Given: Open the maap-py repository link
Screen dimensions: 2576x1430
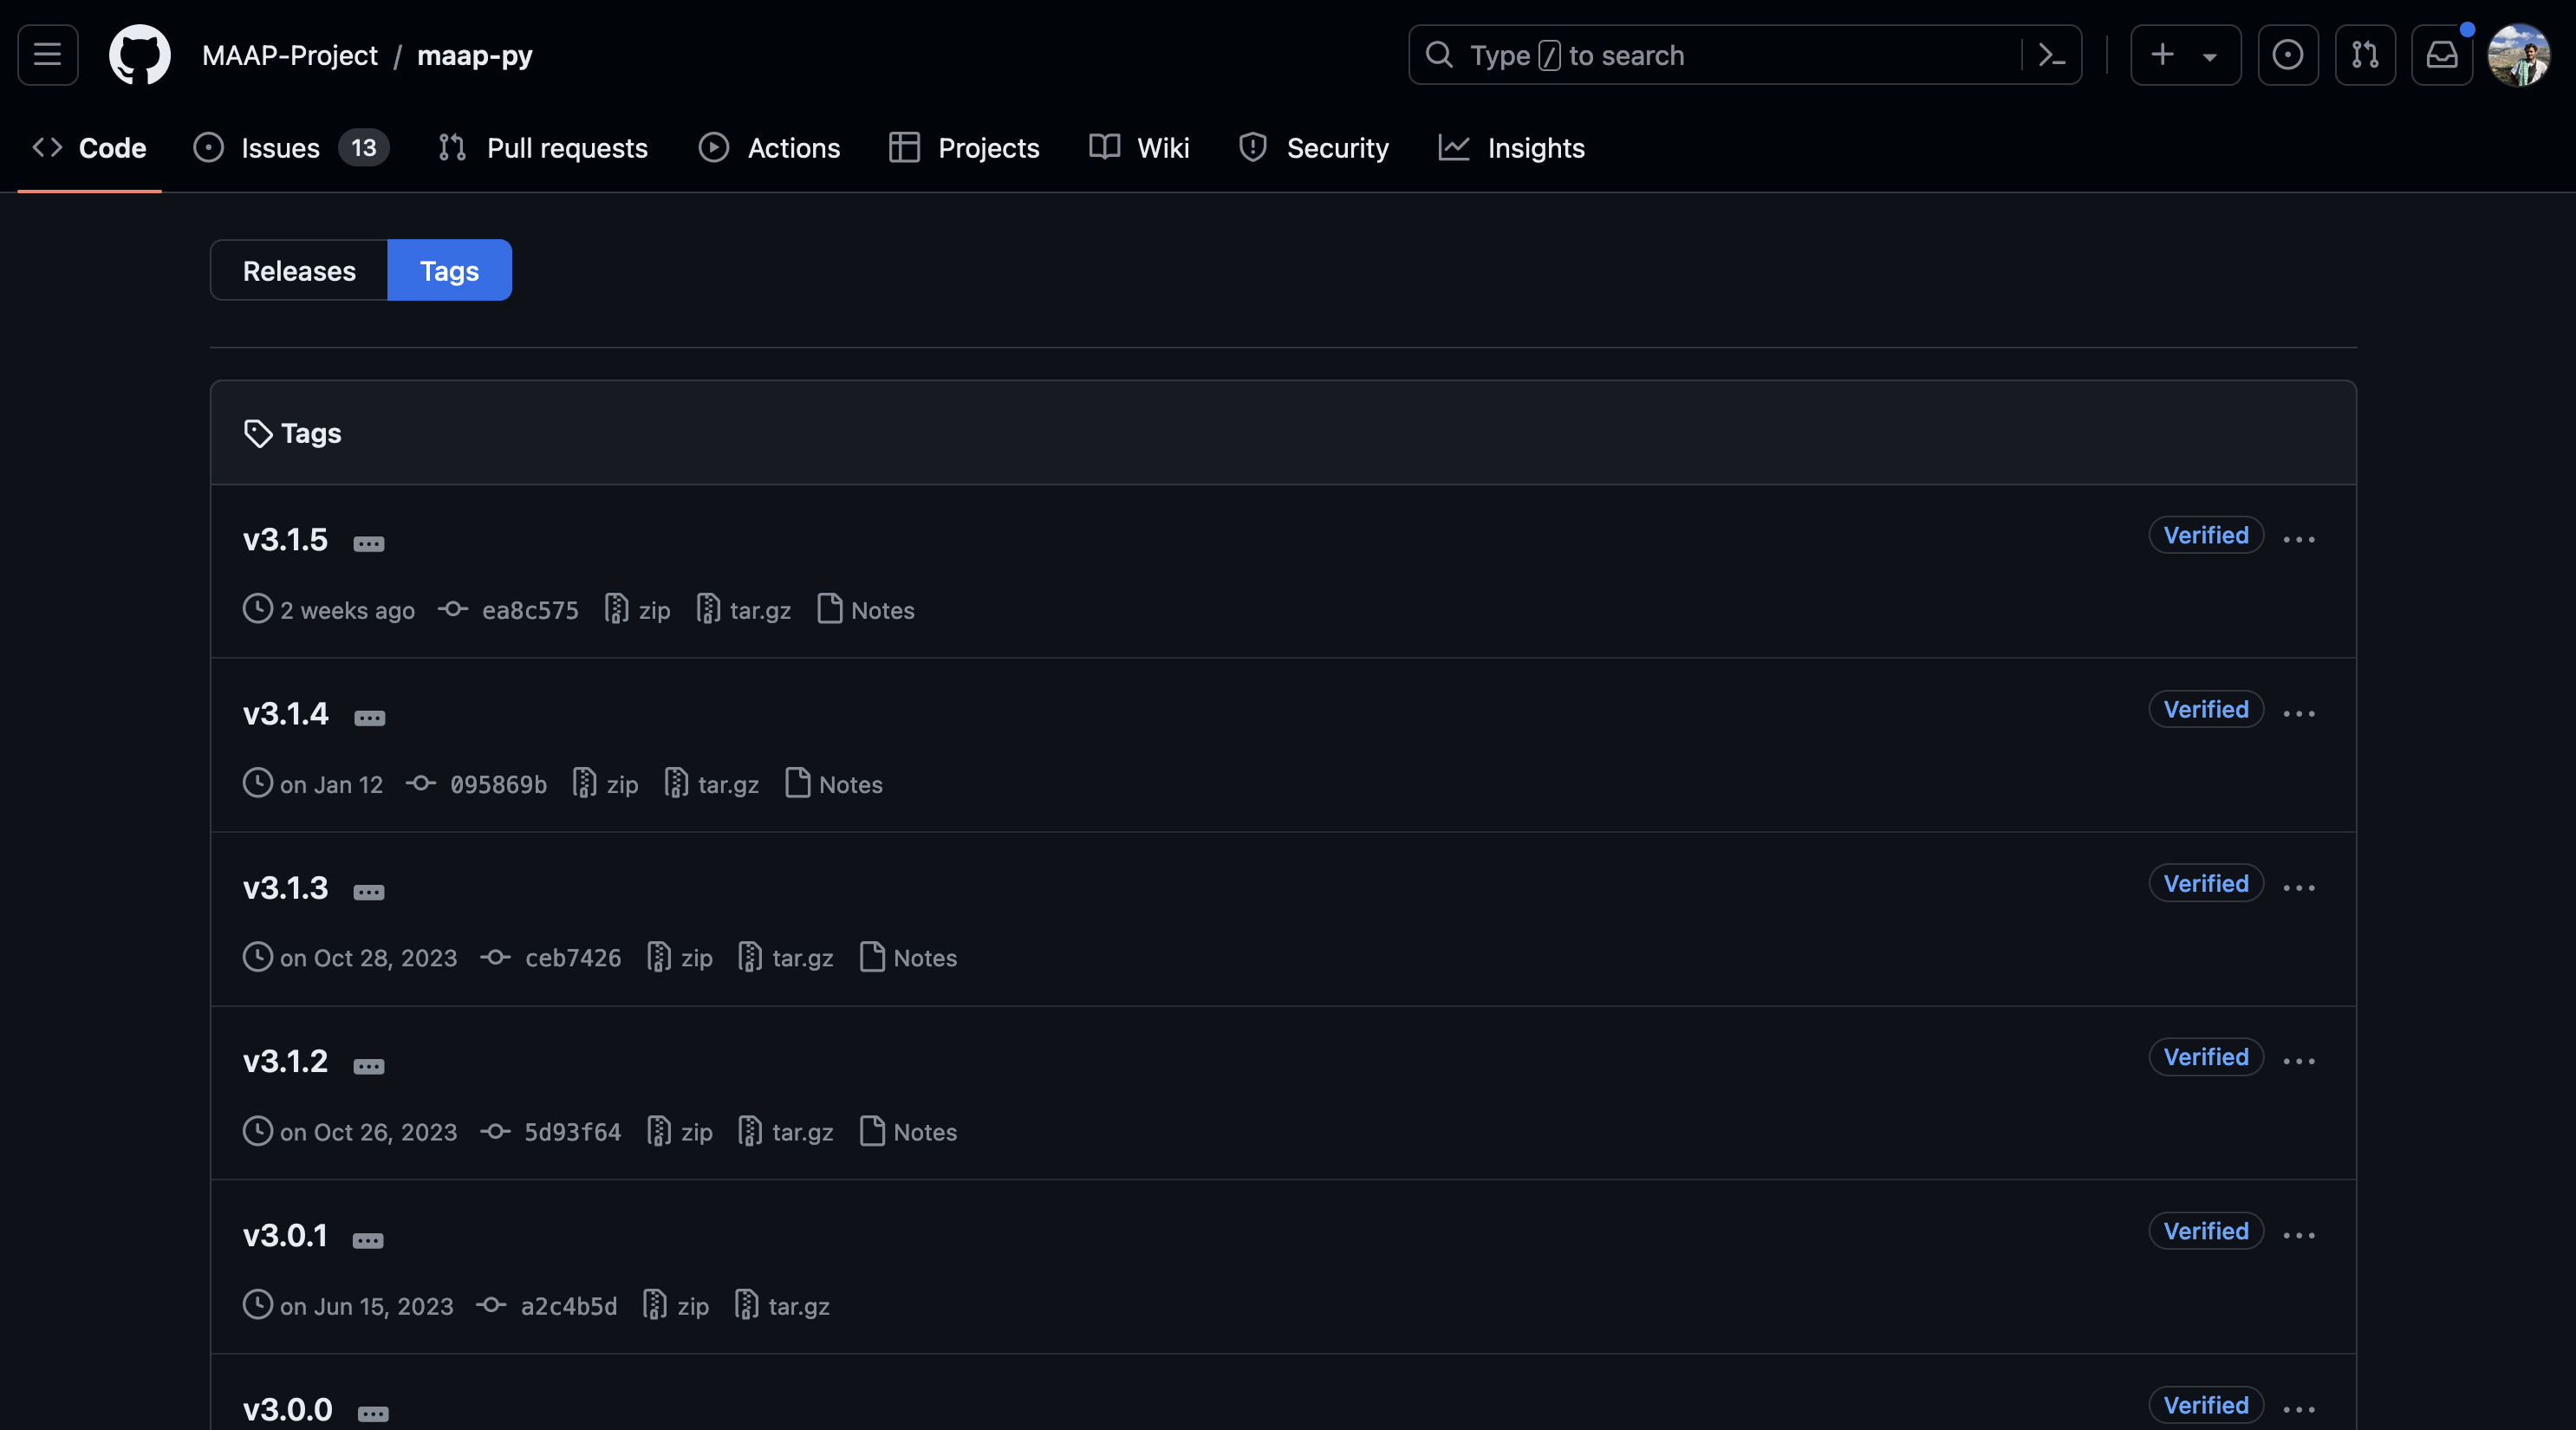Looking at the screenshot, I should 475,55.
